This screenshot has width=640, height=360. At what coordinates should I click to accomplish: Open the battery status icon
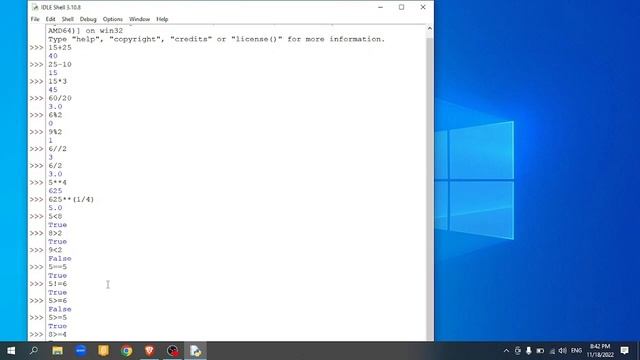(x=540, y=351)
